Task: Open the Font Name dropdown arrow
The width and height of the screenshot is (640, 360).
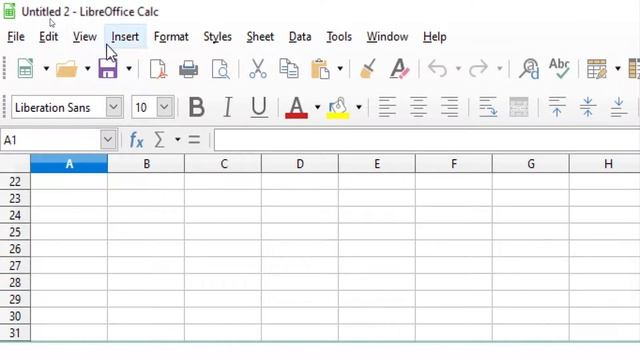Action: tap(114, 107)
